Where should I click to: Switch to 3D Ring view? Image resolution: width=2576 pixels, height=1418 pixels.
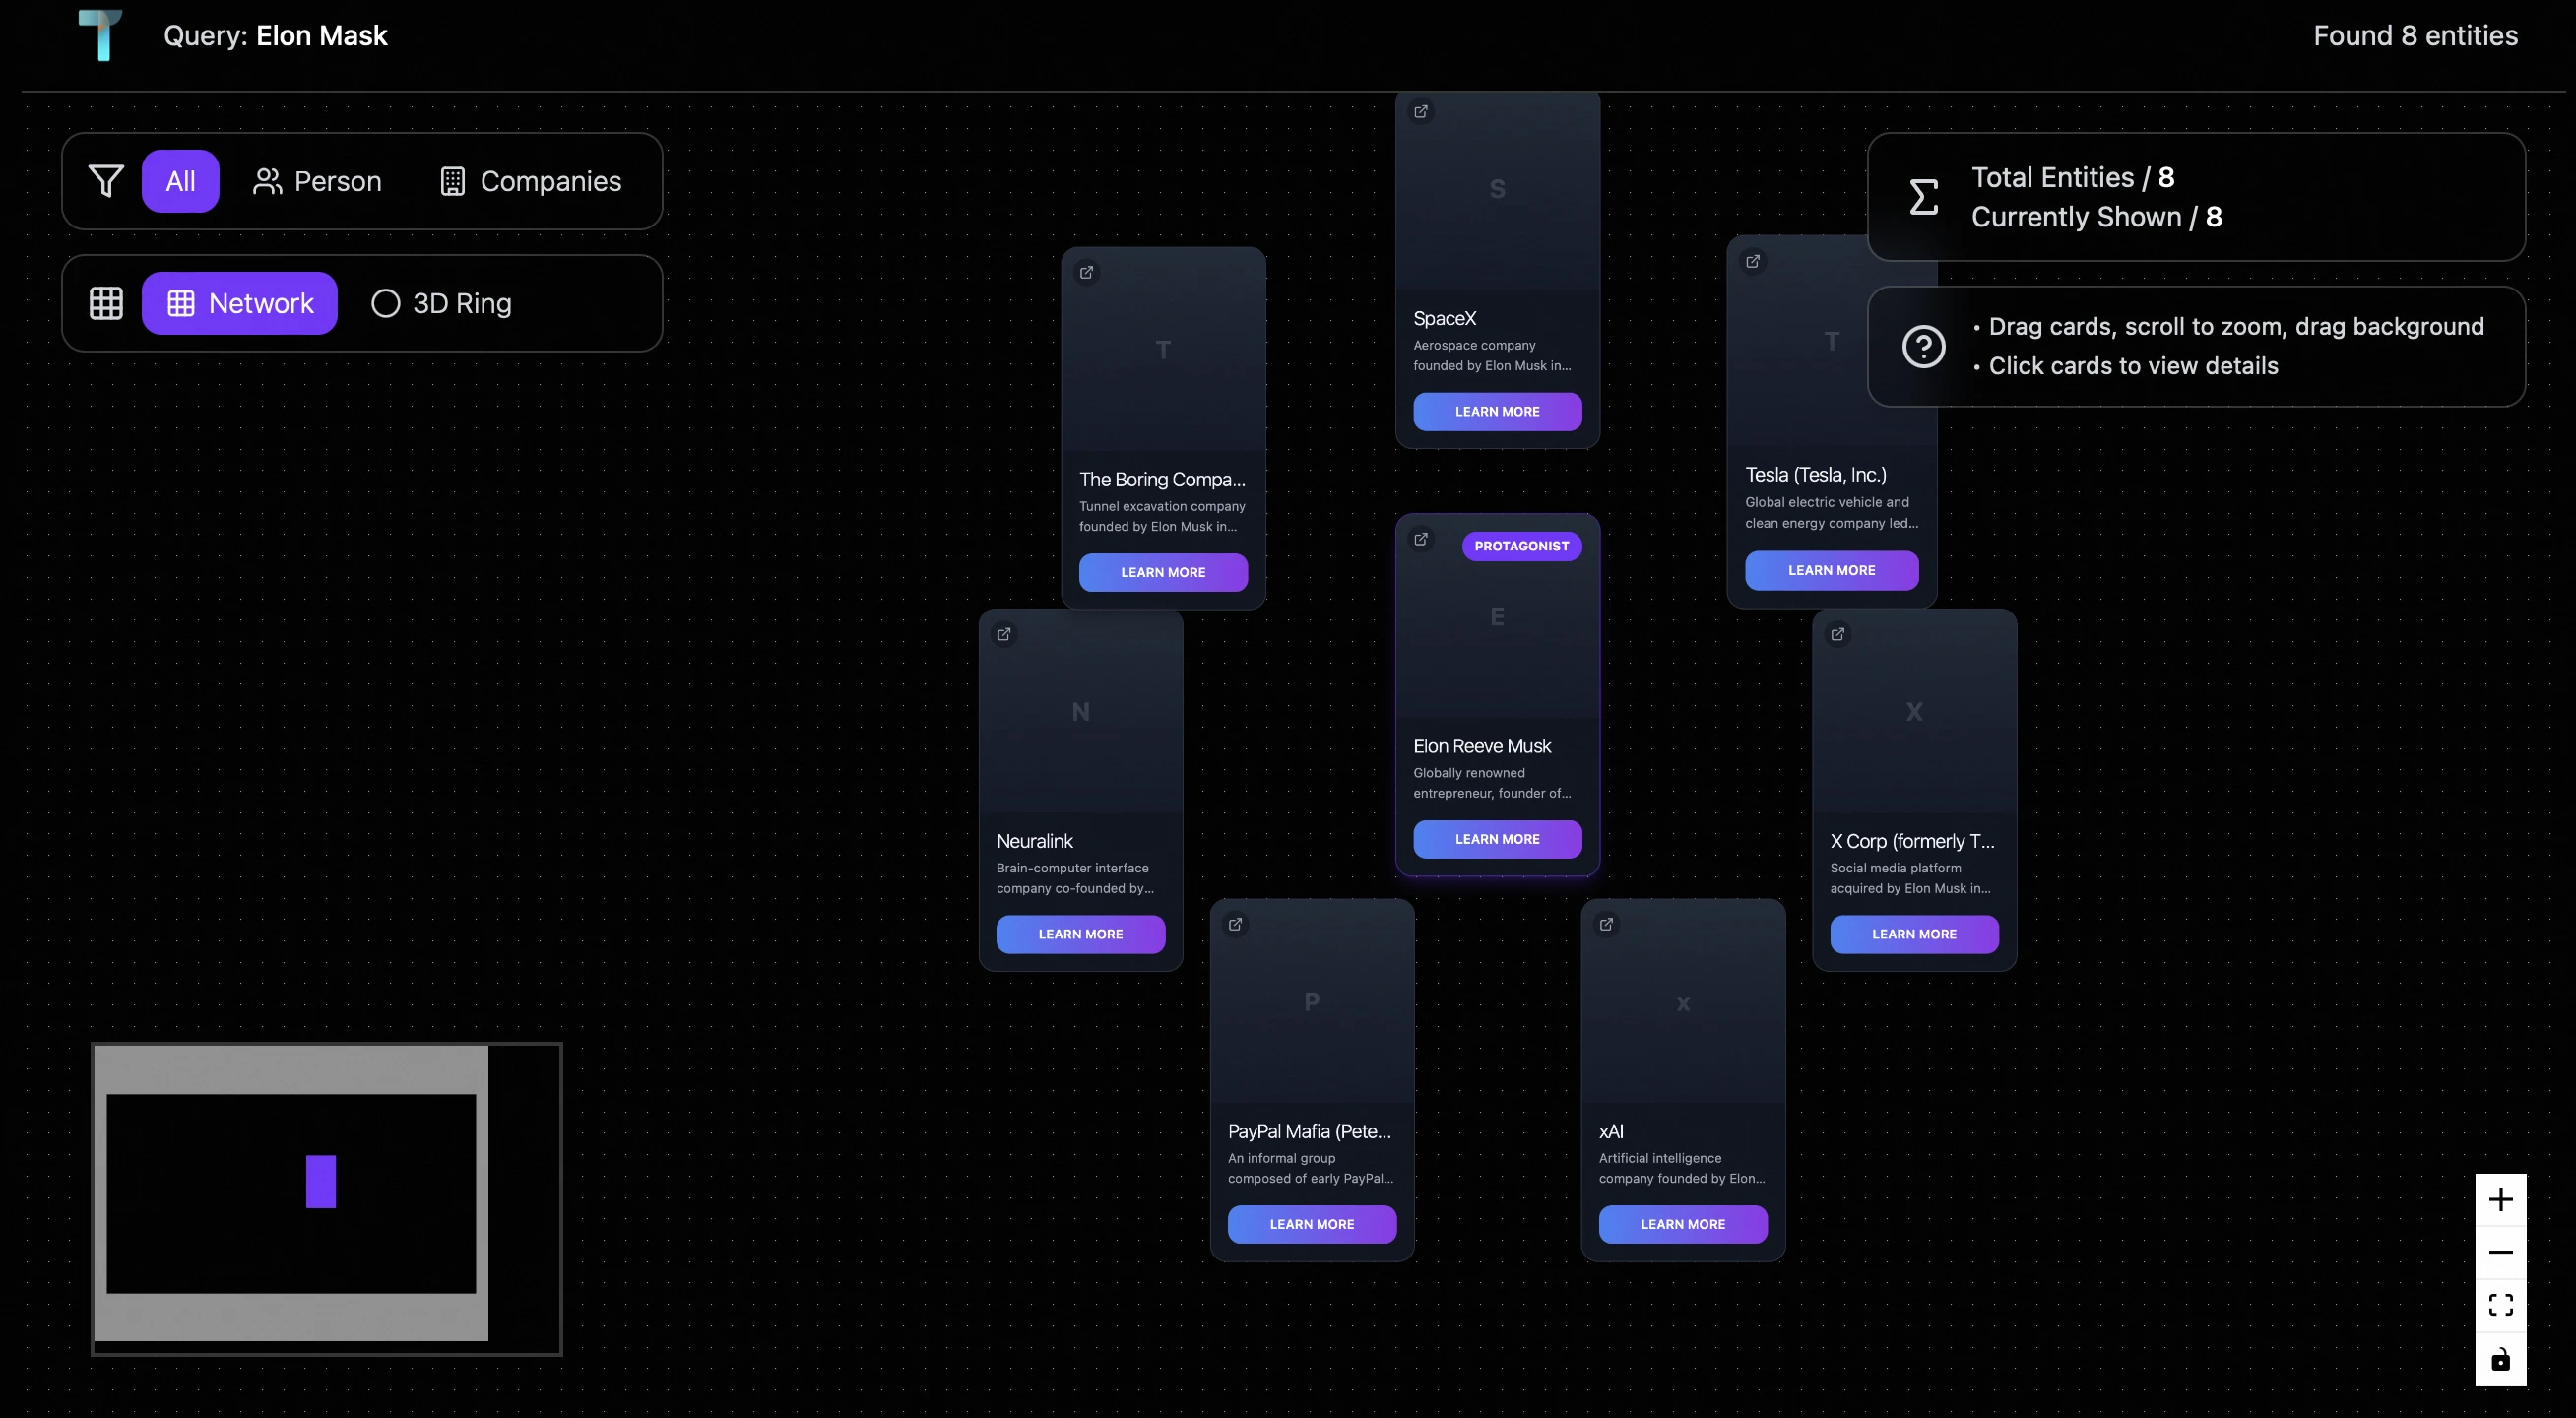pos(441,303)
